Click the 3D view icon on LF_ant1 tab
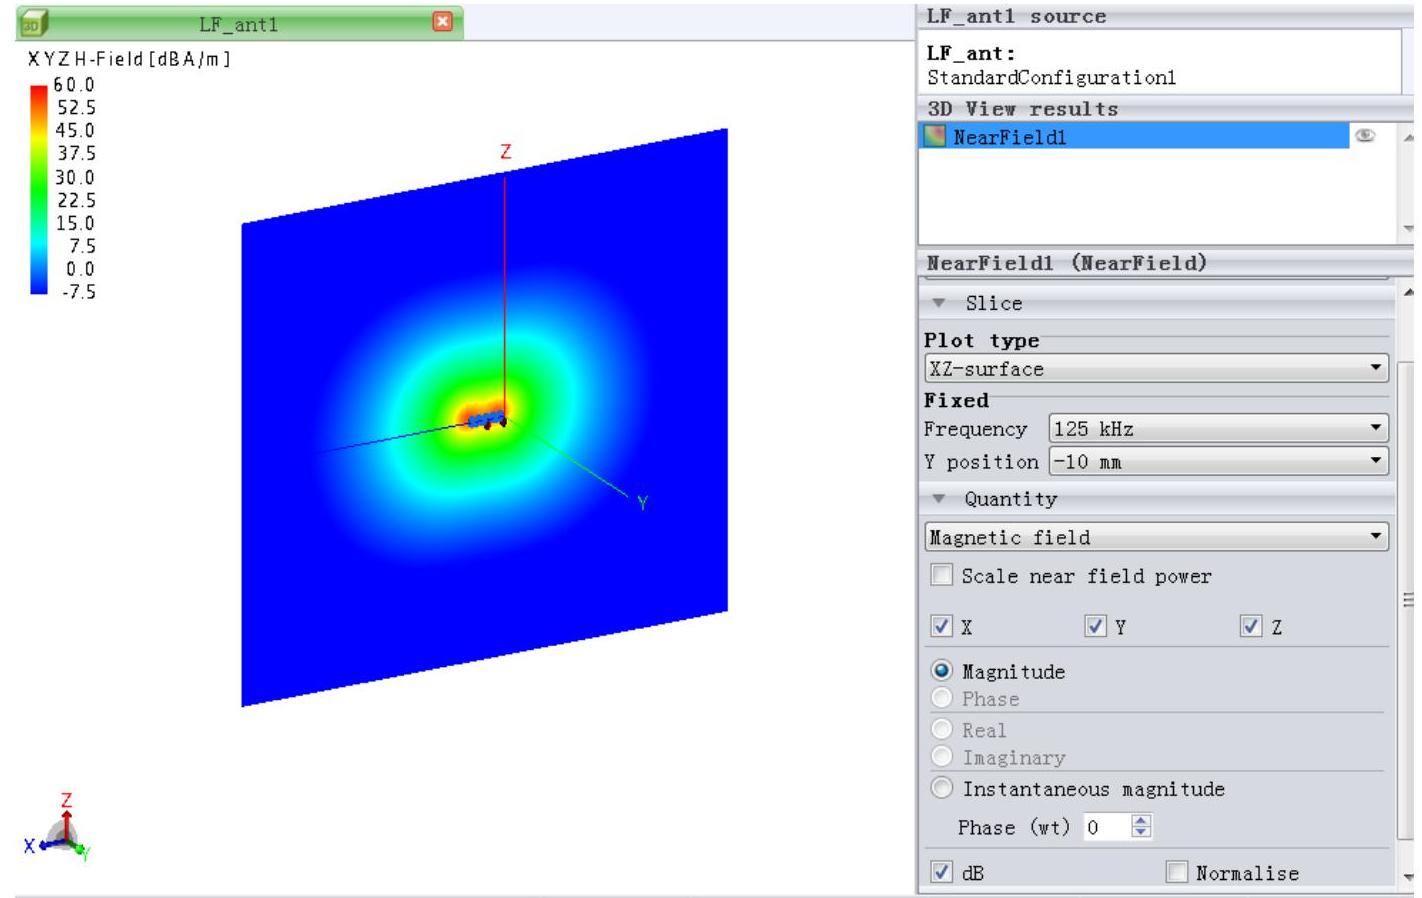1422x898 pixels. (33, 22)
